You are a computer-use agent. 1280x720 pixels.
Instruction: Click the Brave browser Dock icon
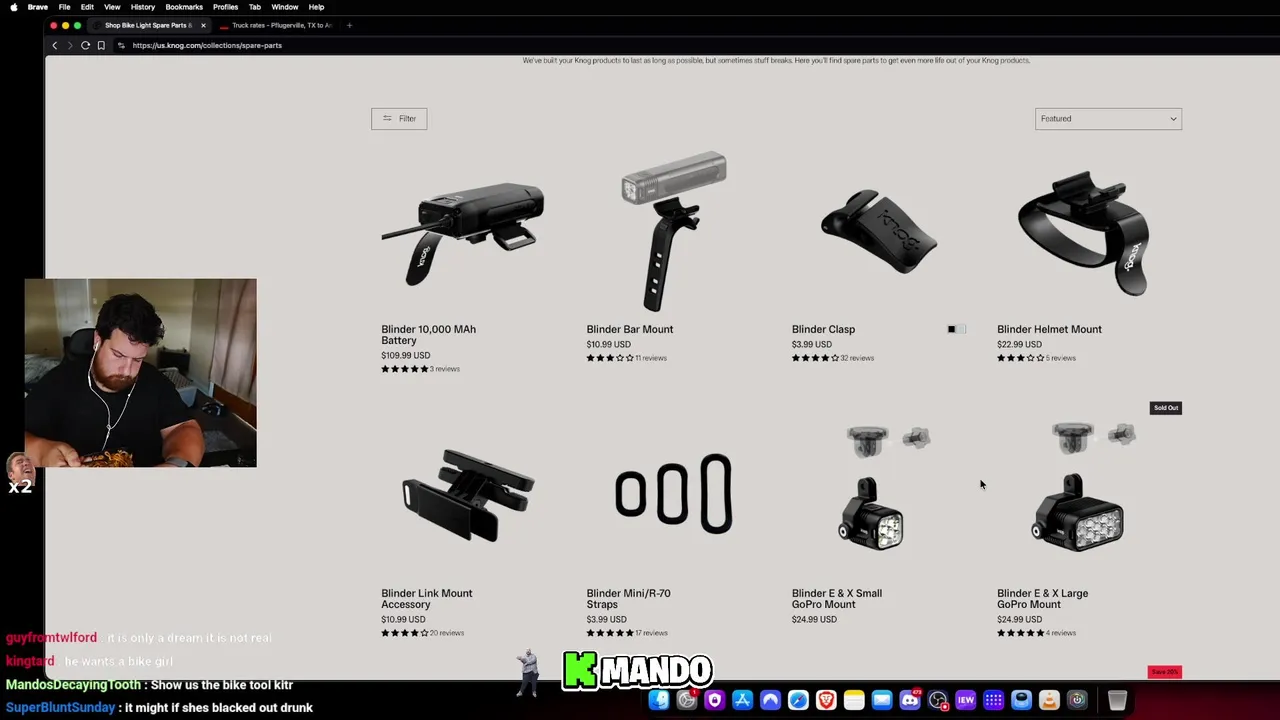click(x=826, y=700)
